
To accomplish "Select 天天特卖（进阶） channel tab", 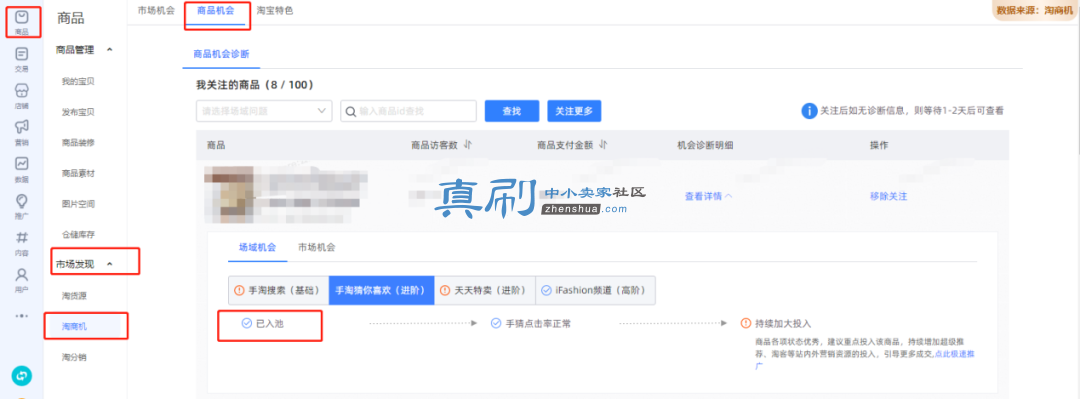I will (x=485, y=290).
